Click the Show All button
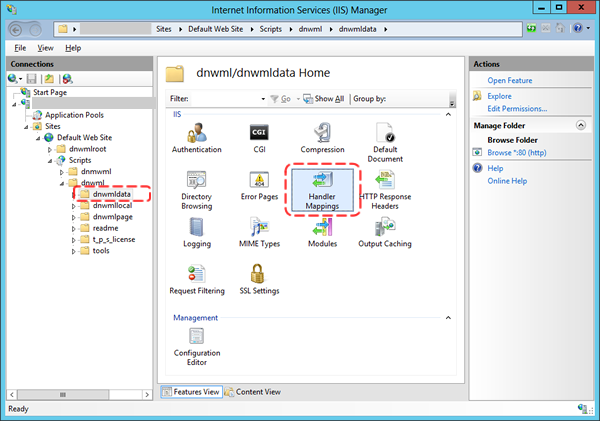The width and height of the screenshot is (600, 421). pos(324,99)
